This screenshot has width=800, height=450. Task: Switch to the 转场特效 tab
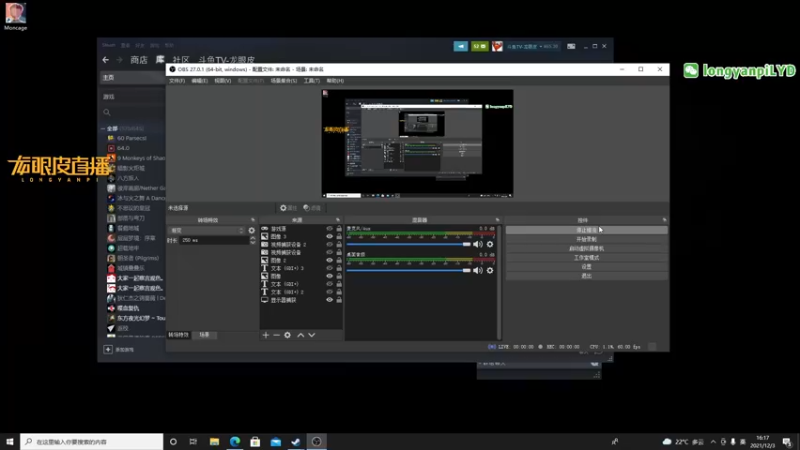[178, 335]
